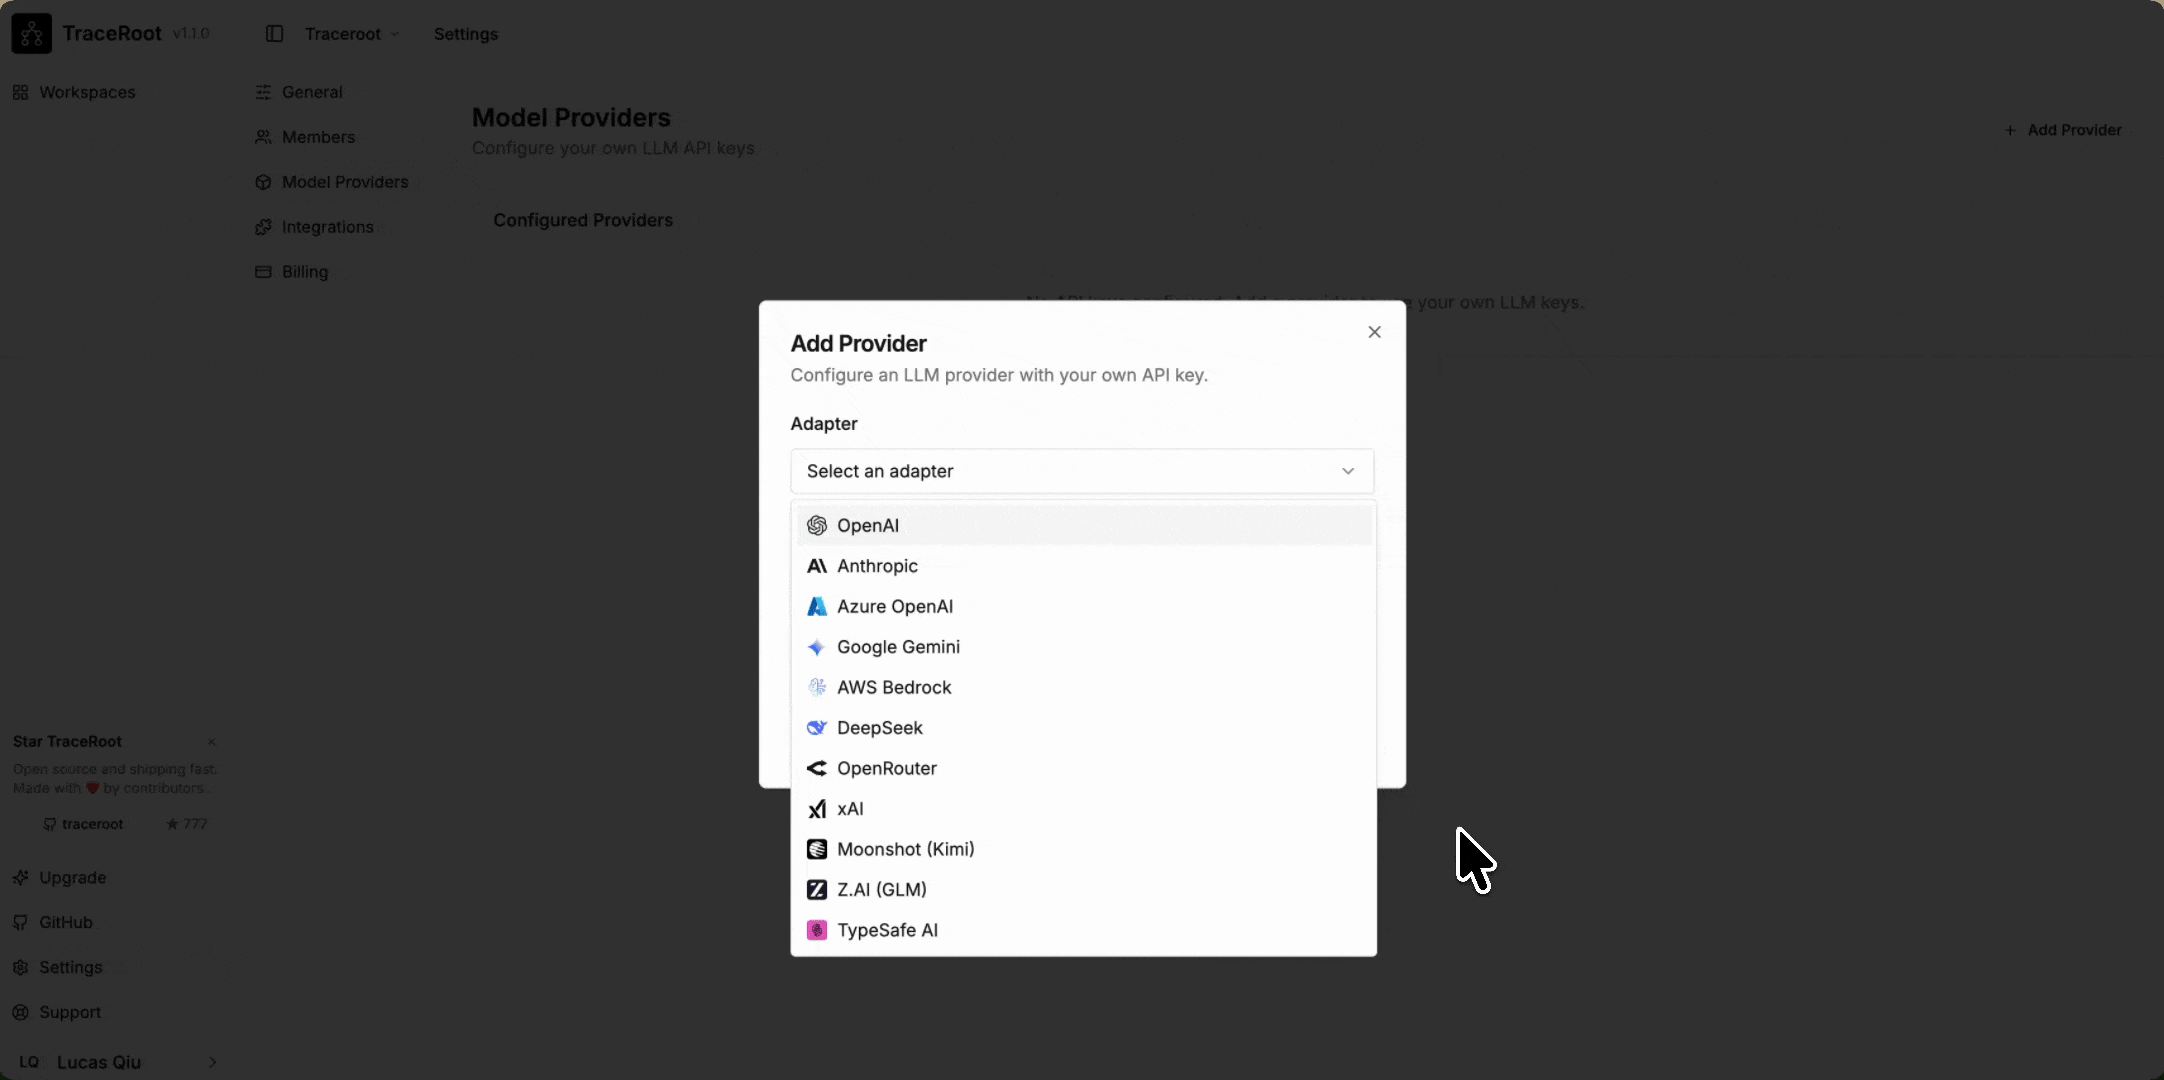Click the General sliders icon
Image resolution: width=2164 pixels, height=1080 pixels.
263,92
